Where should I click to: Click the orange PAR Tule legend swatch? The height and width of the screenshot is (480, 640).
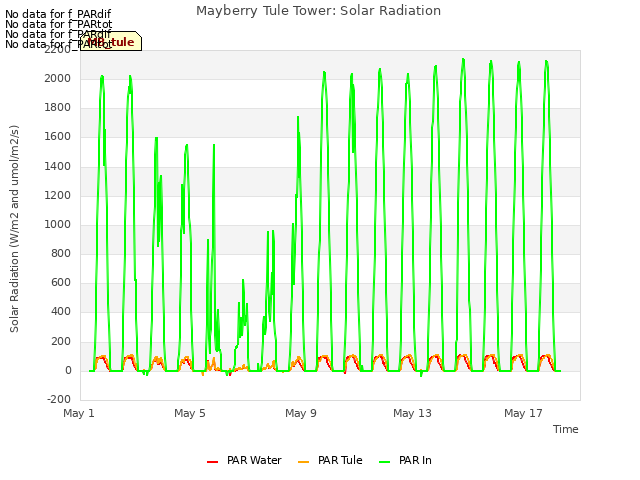point(303,462)
